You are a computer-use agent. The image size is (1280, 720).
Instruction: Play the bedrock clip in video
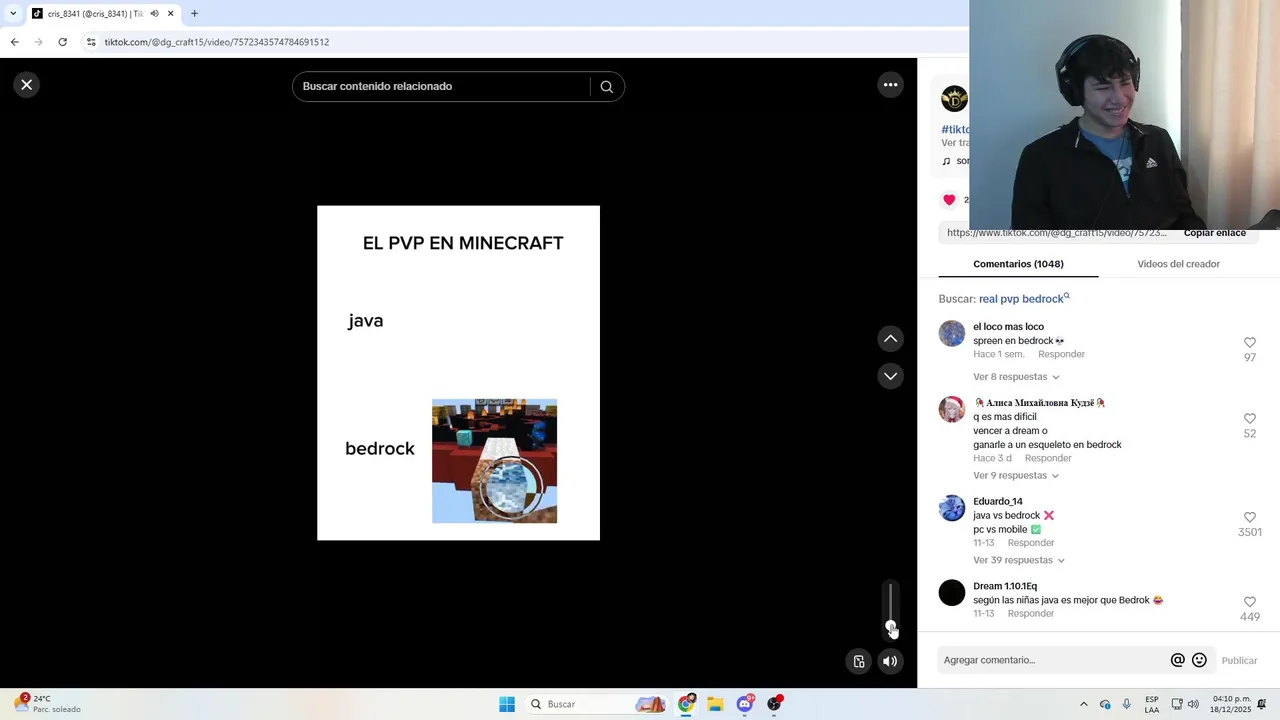pyautogui.click(x=494, y=461)
